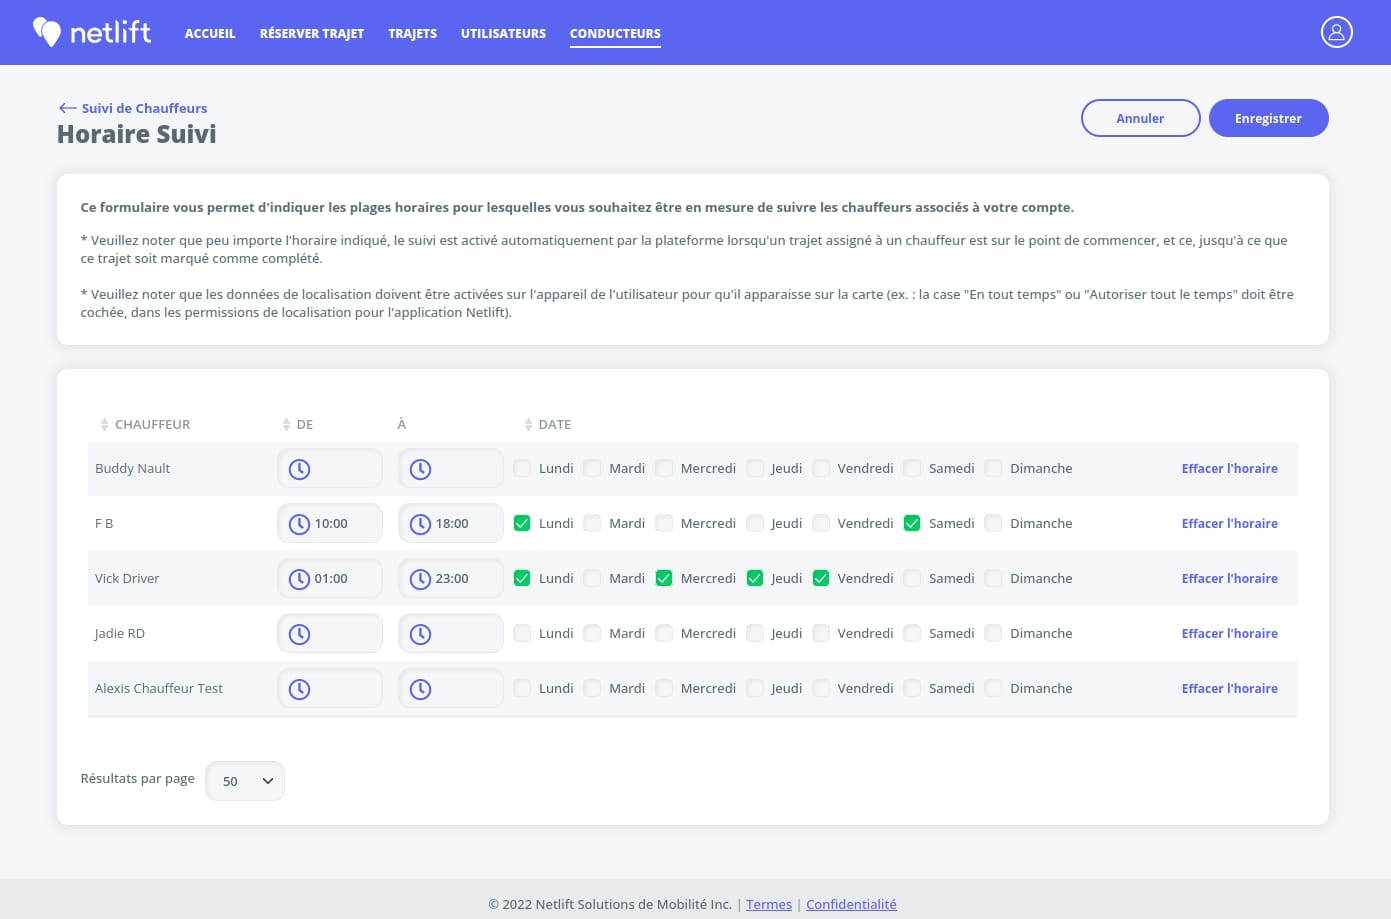Uncheck Mercredi for Vick Driver
The width and height of the screenshot is (1391, 919).
664,578
